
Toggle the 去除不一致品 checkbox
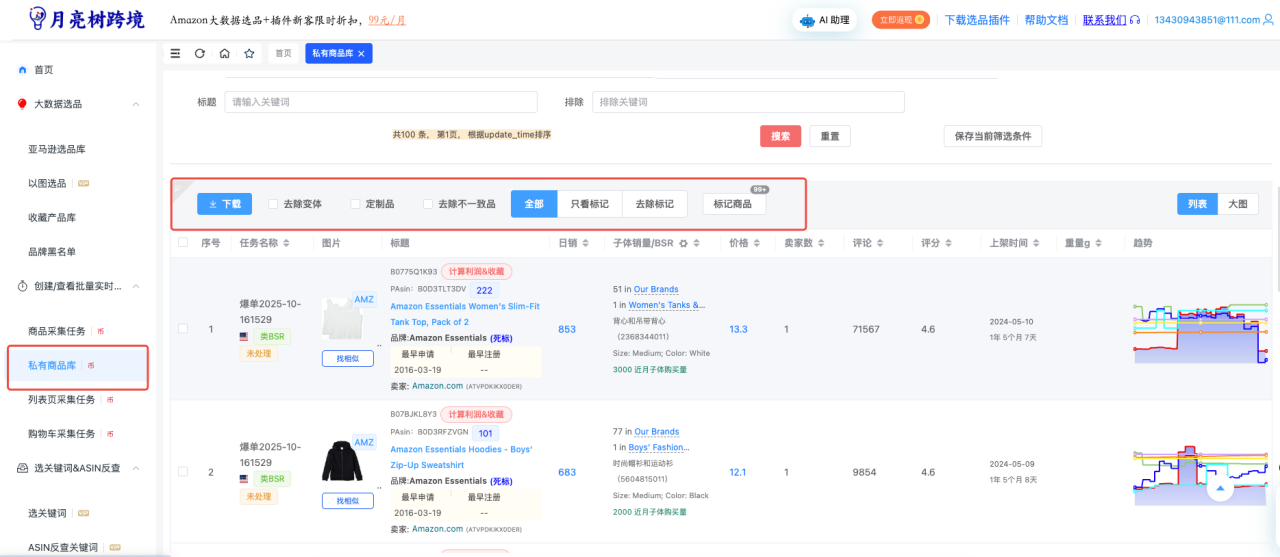click(x=428, y=204)
